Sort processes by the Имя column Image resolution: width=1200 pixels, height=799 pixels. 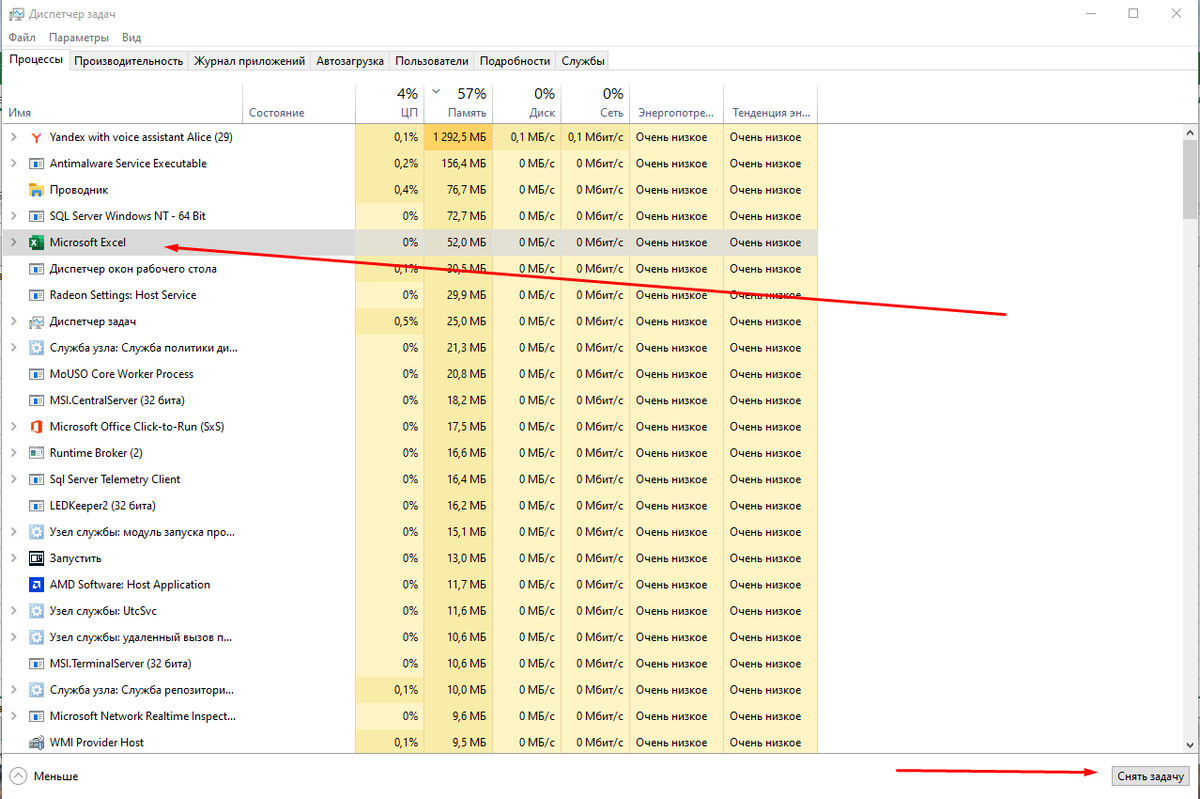(x=122, y=103)
